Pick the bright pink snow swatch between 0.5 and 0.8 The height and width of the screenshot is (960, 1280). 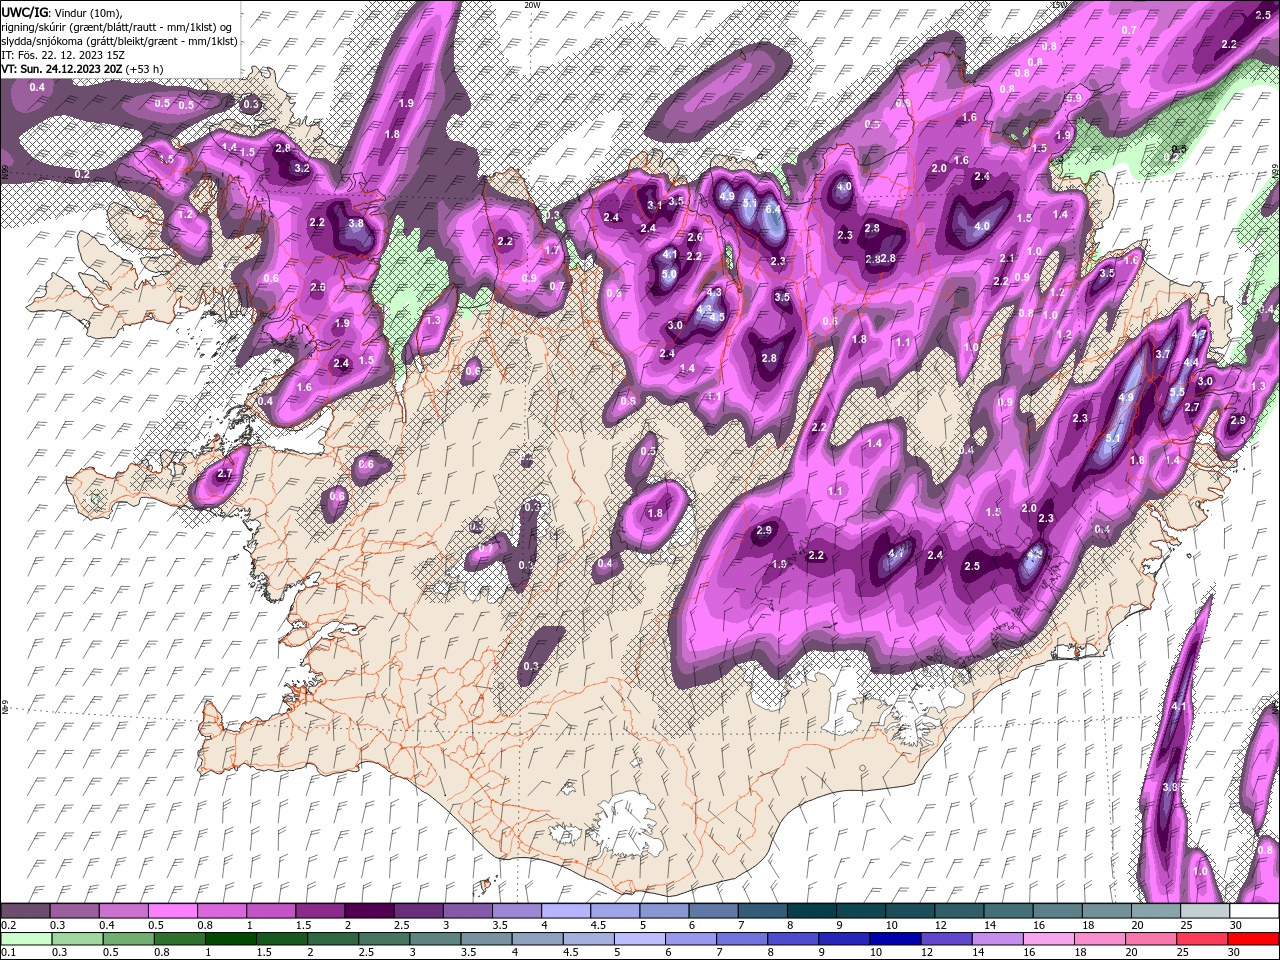pyautogui.click(x=172, y=910)
